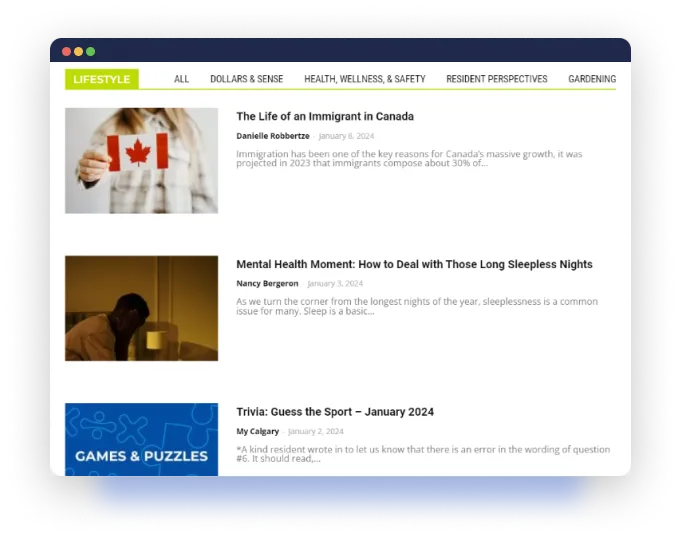Open the RESIDENT PERSPECTIVES tab
Screen dimensions: 681x538
tap(497, 79)
